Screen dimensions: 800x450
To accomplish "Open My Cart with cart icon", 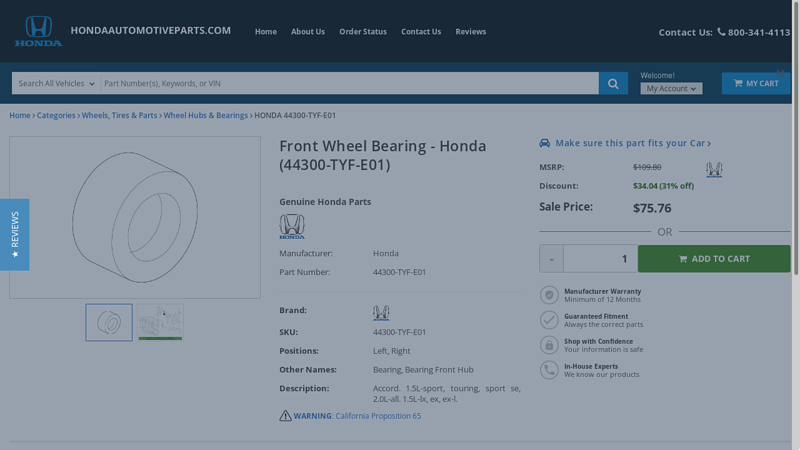I will 755,84.
